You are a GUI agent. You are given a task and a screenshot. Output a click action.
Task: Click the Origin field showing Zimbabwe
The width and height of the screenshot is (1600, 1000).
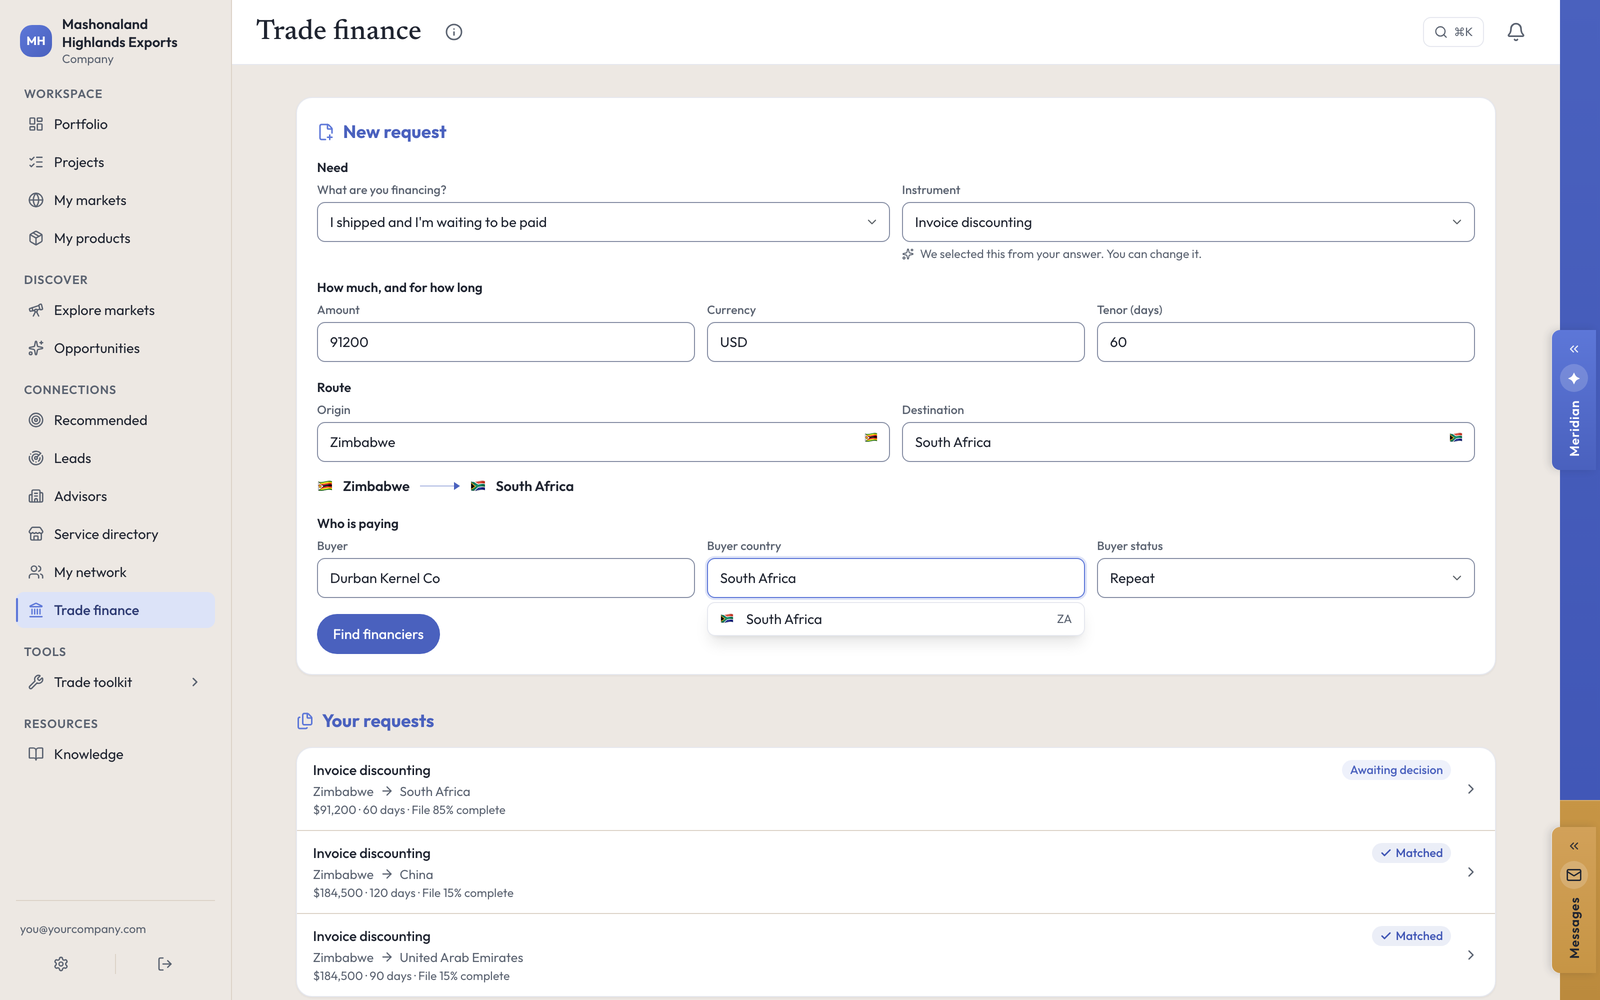[603, 442]
